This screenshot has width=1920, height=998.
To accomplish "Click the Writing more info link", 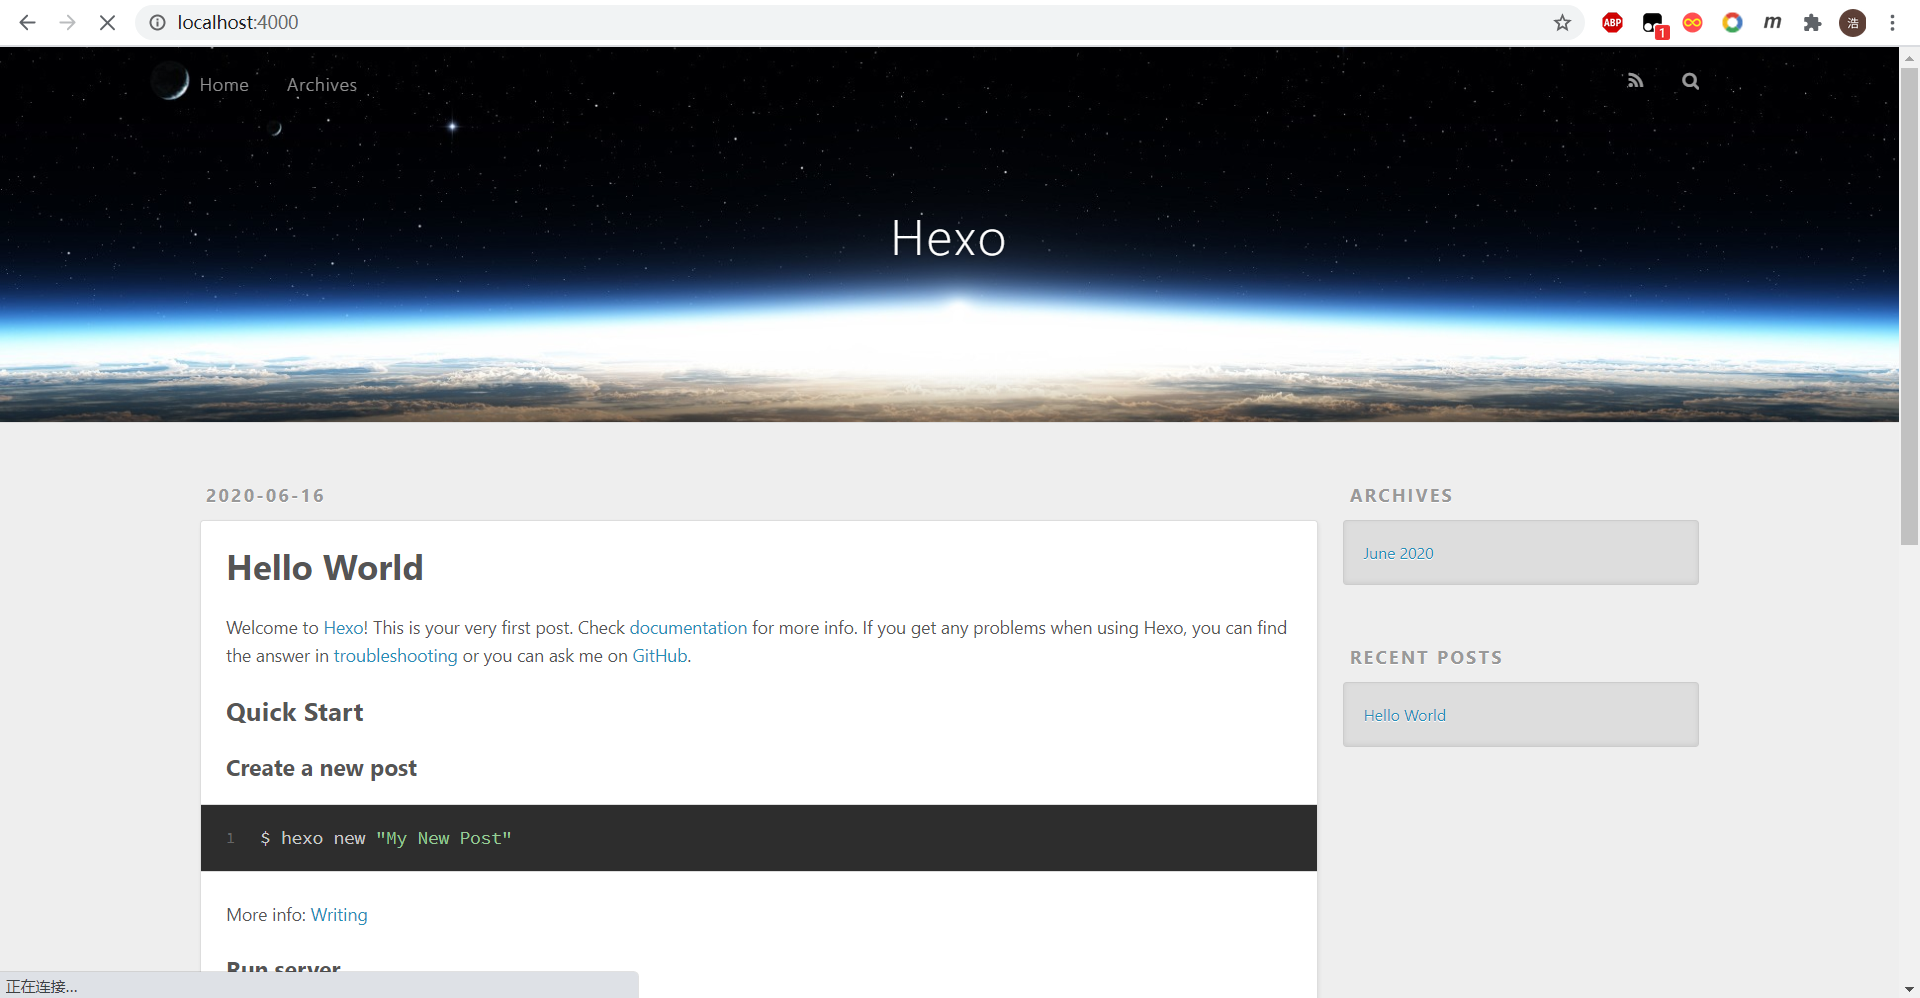I will 339,915.
